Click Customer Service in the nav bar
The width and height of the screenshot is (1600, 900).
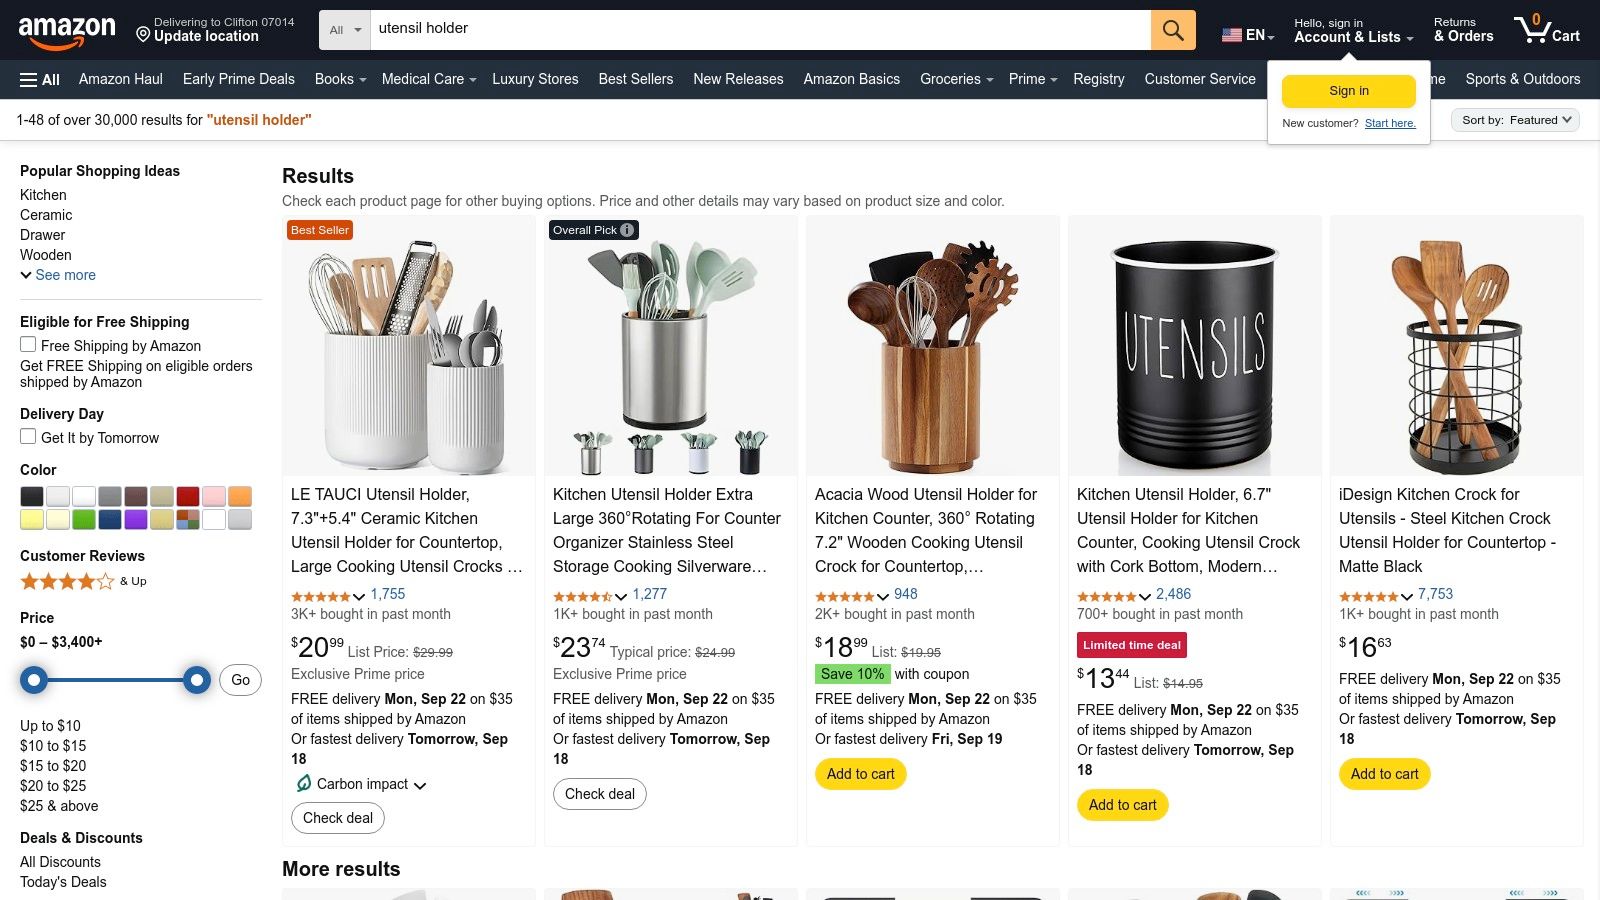(1199, 79)
